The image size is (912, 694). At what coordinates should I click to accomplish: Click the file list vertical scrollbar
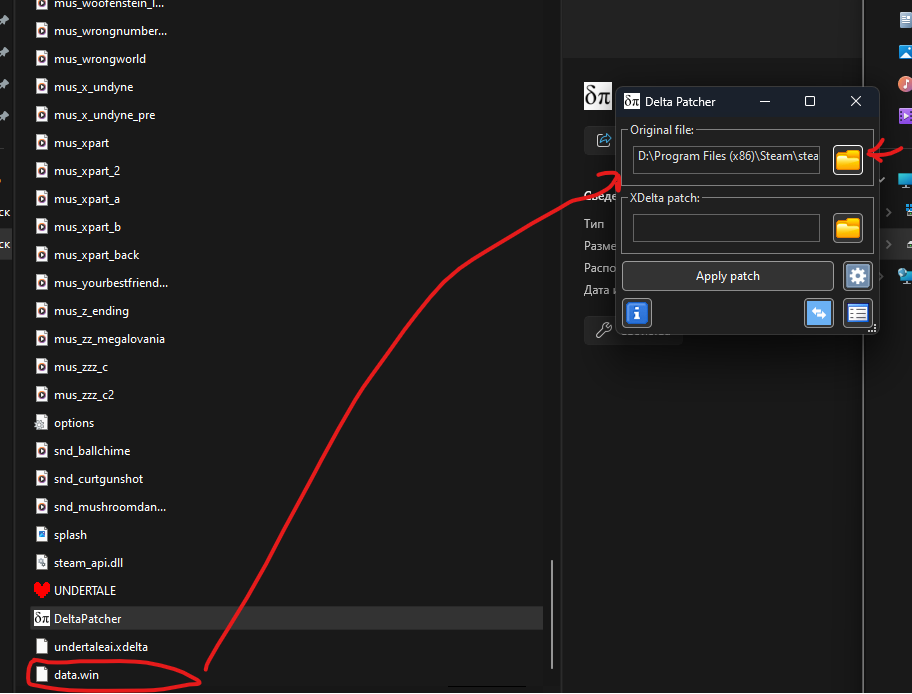click(551, 614)
